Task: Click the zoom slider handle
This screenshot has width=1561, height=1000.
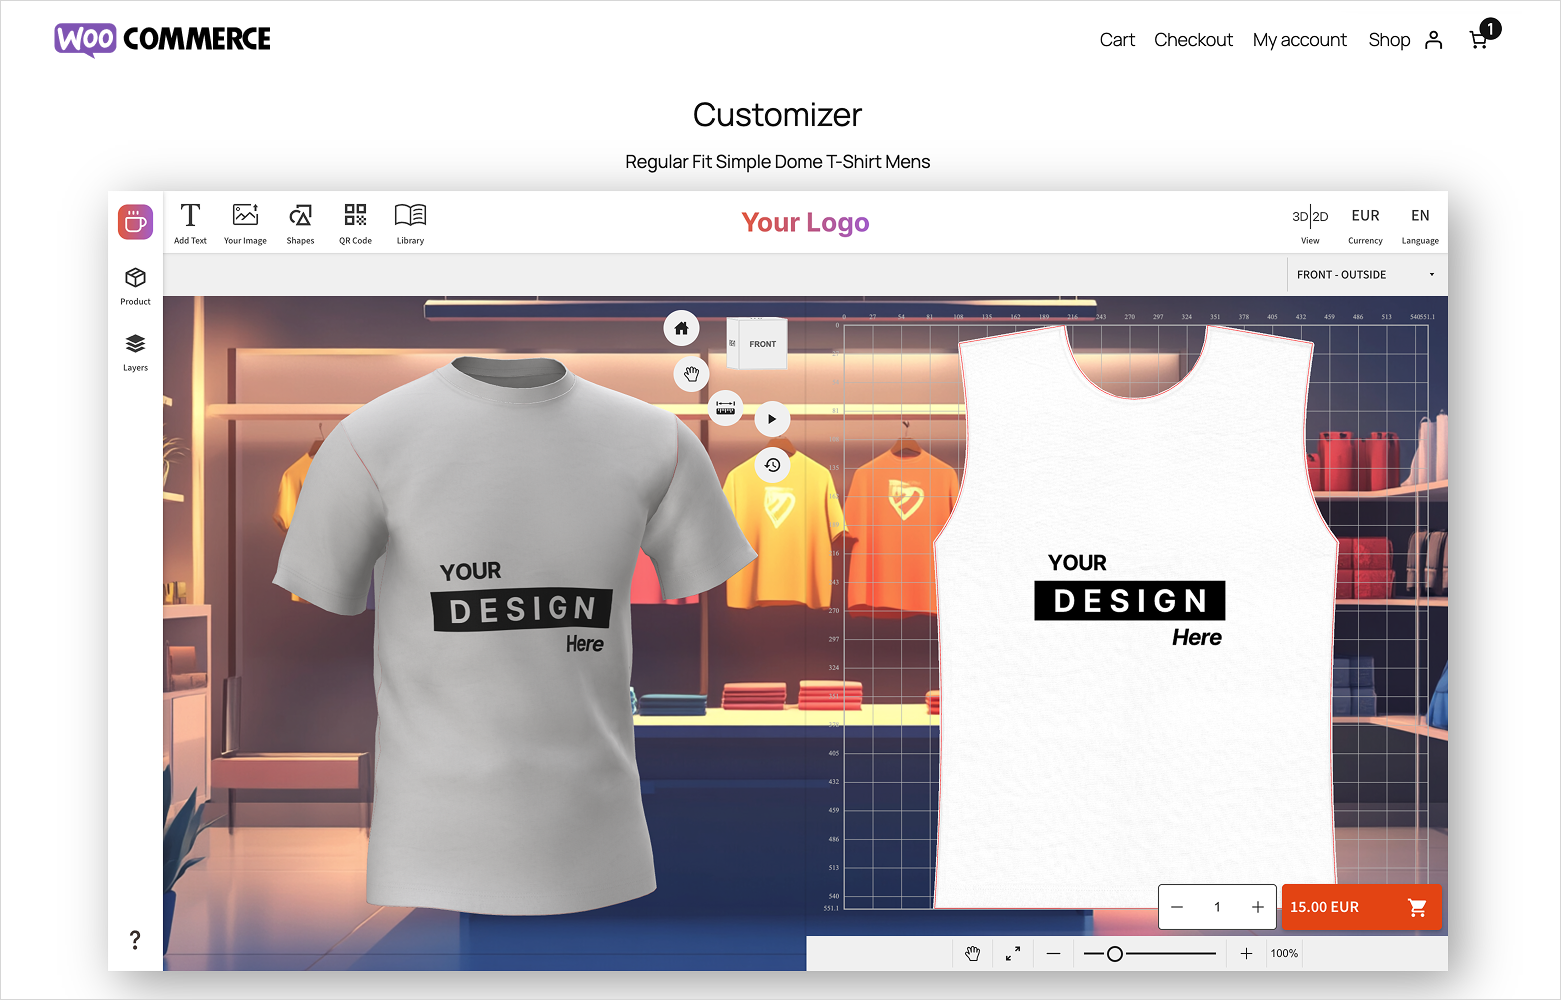Action: click(1115, 954)
